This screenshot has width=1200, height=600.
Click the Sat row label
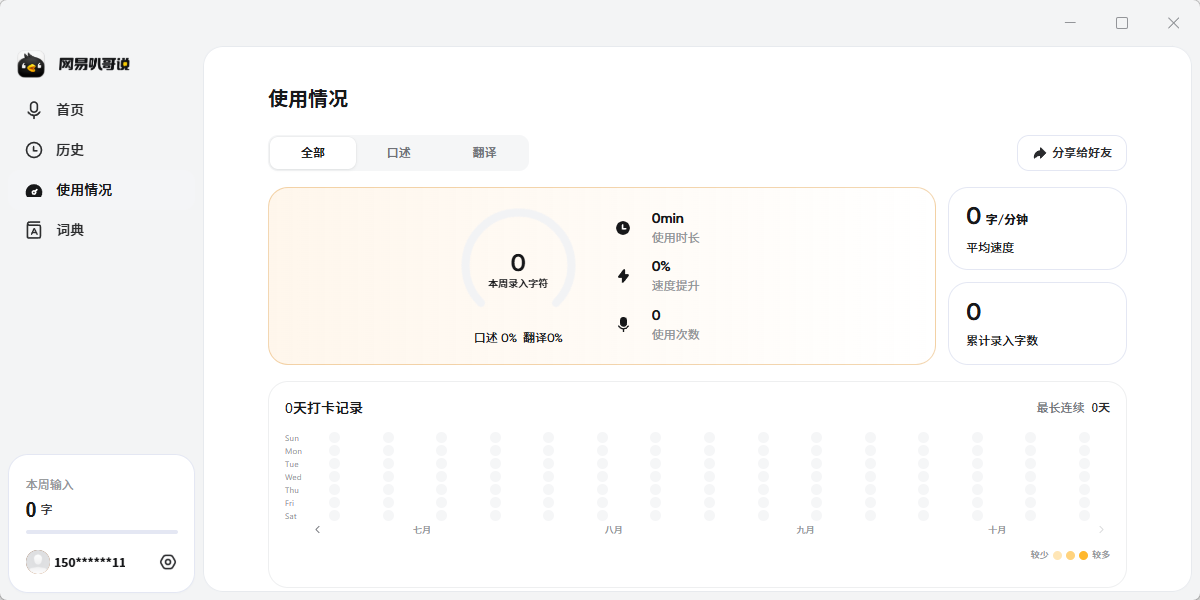click(x=291, y=516)
